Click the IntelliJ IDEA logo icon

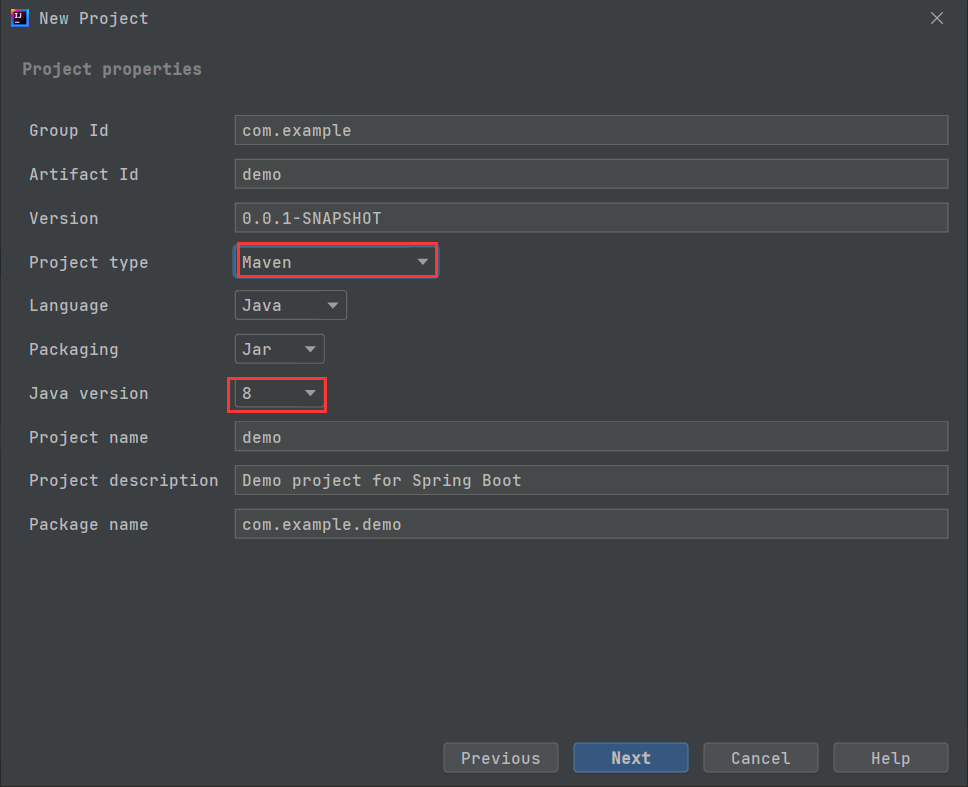(19, 18)
